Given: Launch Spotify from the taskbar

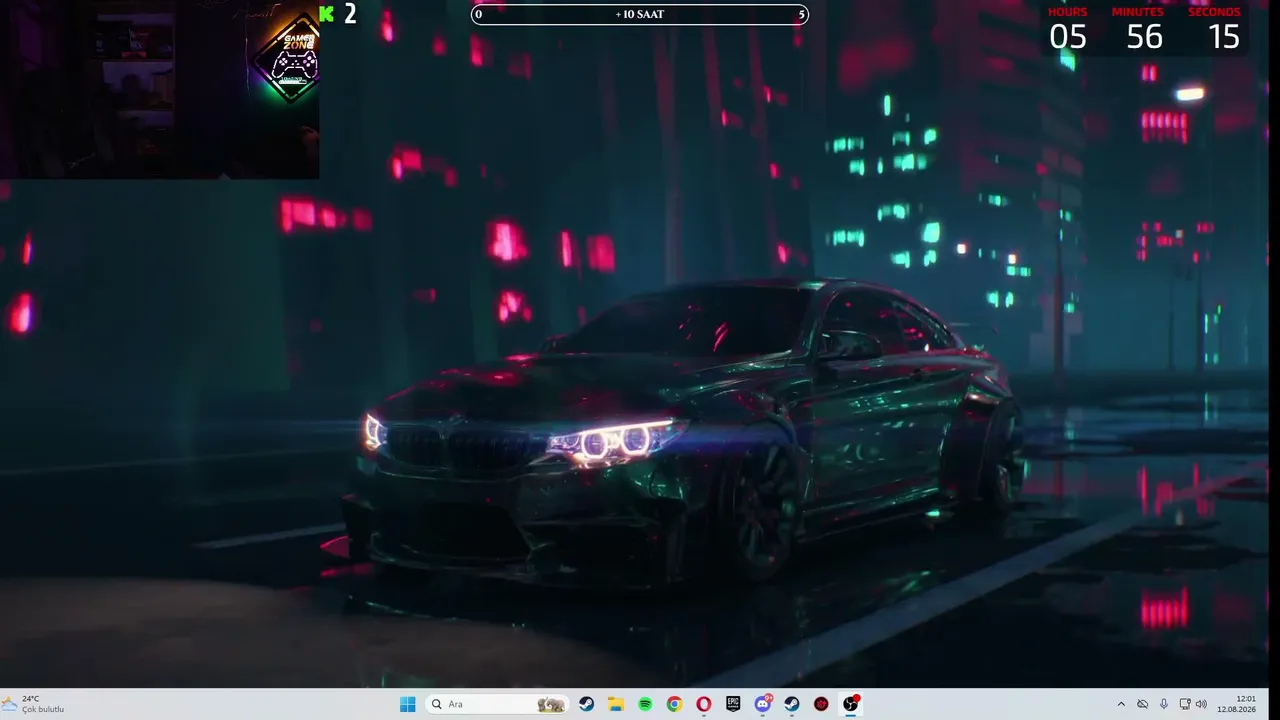Looking at the screenshot, I should click(646, 704).
